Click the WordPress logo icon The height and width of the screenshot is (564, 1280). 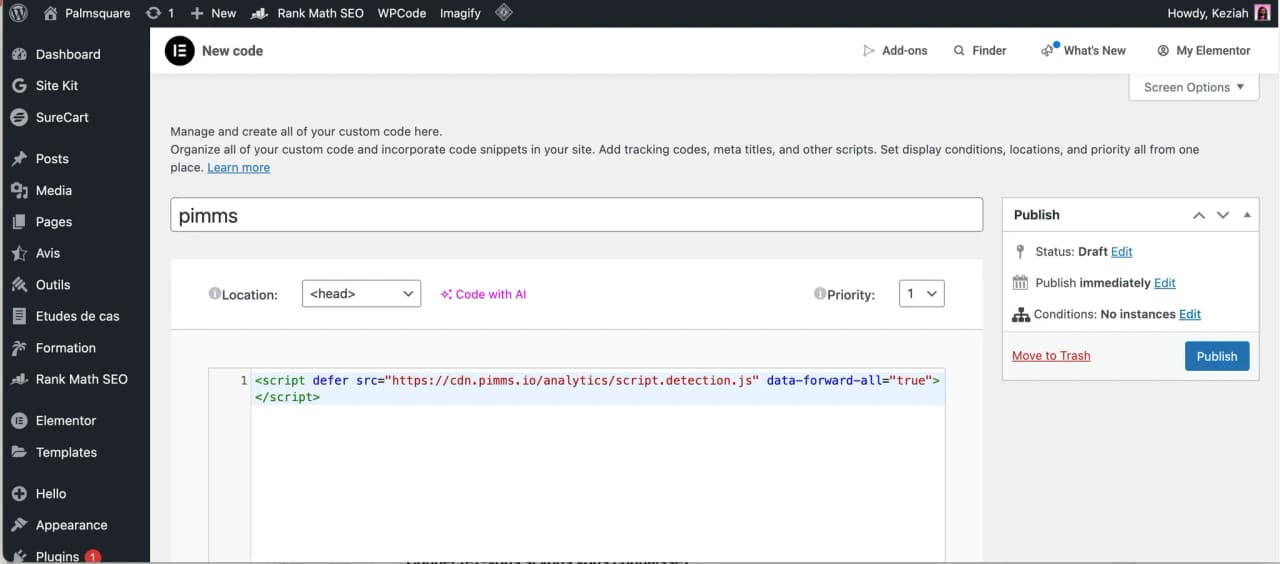click(18, 13)
